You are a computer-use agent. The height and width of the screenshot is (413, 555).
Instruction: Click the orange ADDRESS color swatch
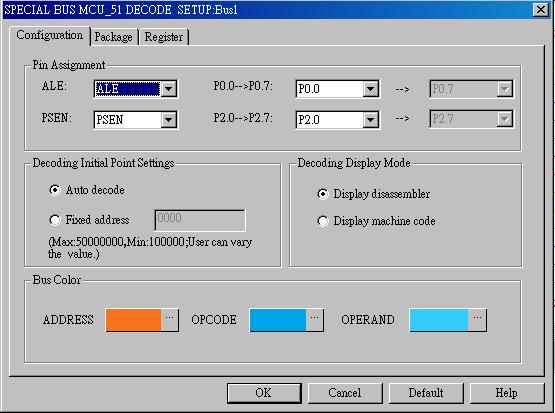(133, 320)
